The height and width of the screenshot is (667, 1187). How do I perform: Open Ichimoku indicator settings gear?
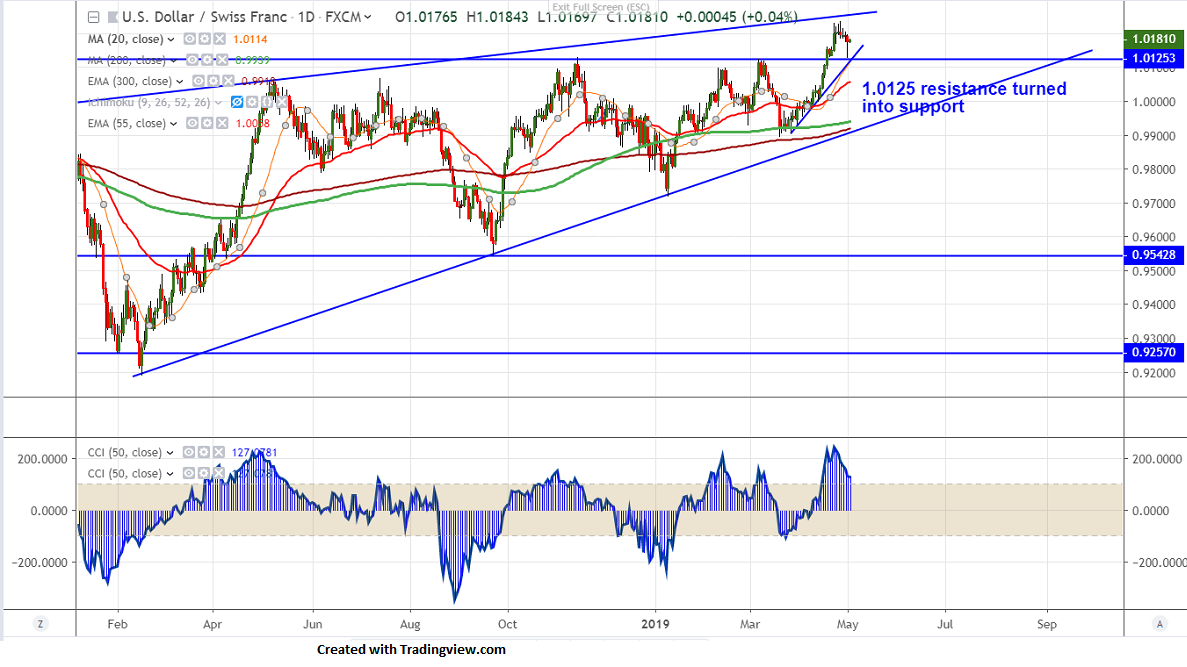tap(251, 102)
